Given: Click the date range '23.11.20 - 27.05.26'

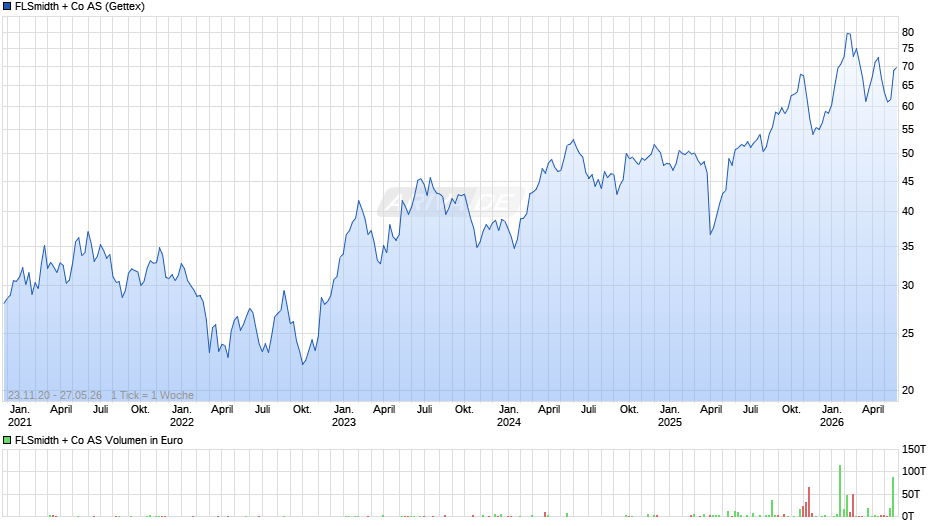Looking at the screenshot, I should coord(55,395).
